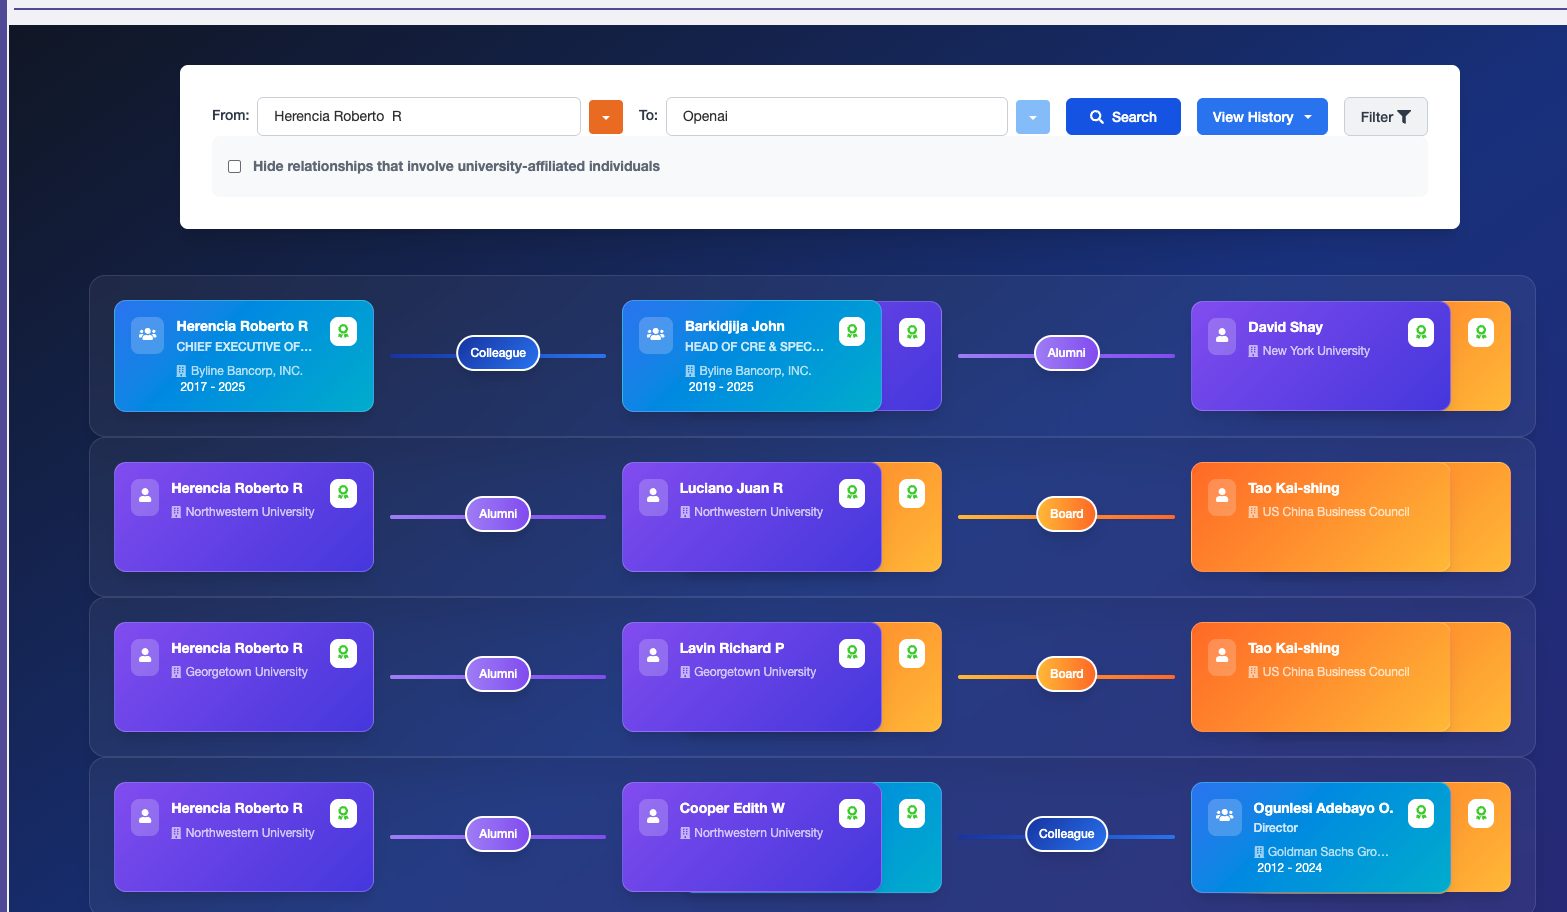The width and height of the screenshot is (1567, 912).
Task: Click the badge on the card stacked behind Ogunlesi Adebayo
Action: (x=1481, y=813)
